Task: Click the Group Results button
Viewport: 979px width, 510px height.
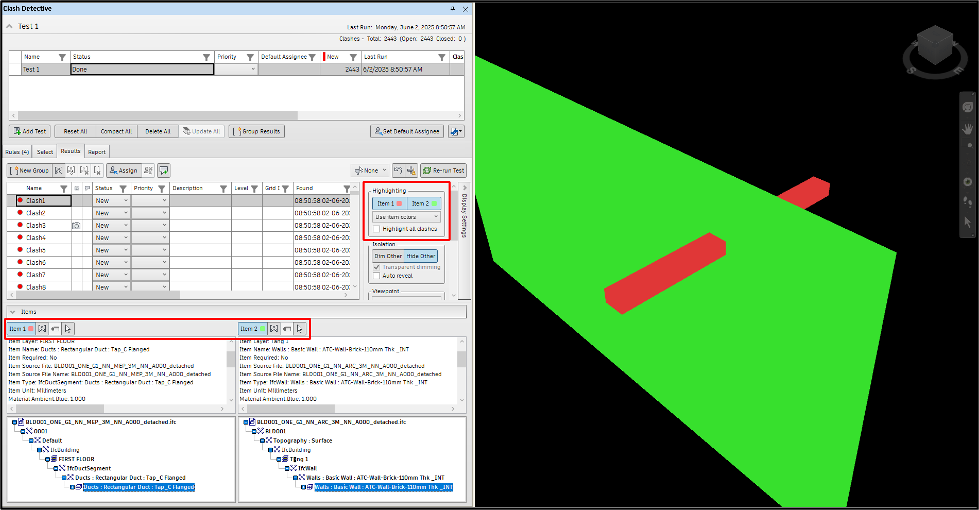Action: (257, 131)
